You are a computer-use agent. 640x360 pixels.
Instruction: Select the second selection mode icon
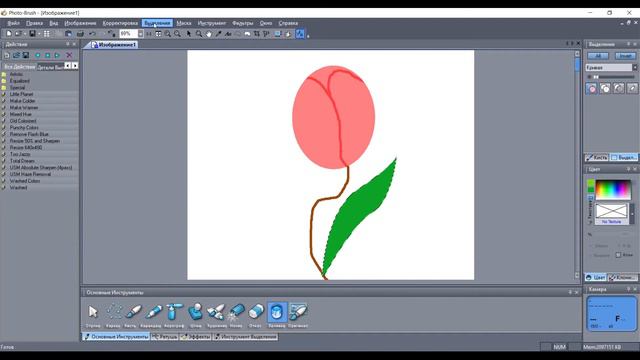pyautogui.click(x=605, y=88)
